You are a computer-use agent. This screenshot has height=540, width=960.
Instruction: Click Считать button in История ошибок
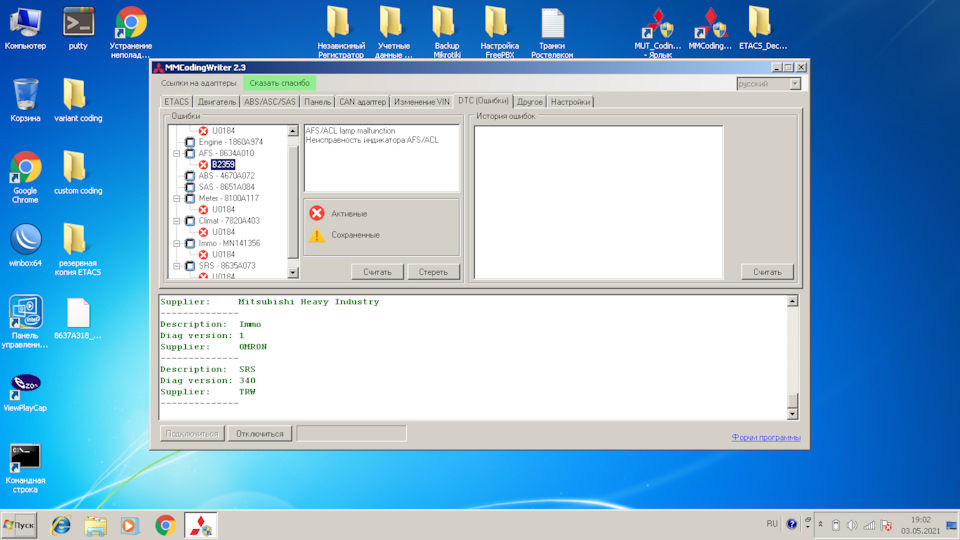pos(767,272)
